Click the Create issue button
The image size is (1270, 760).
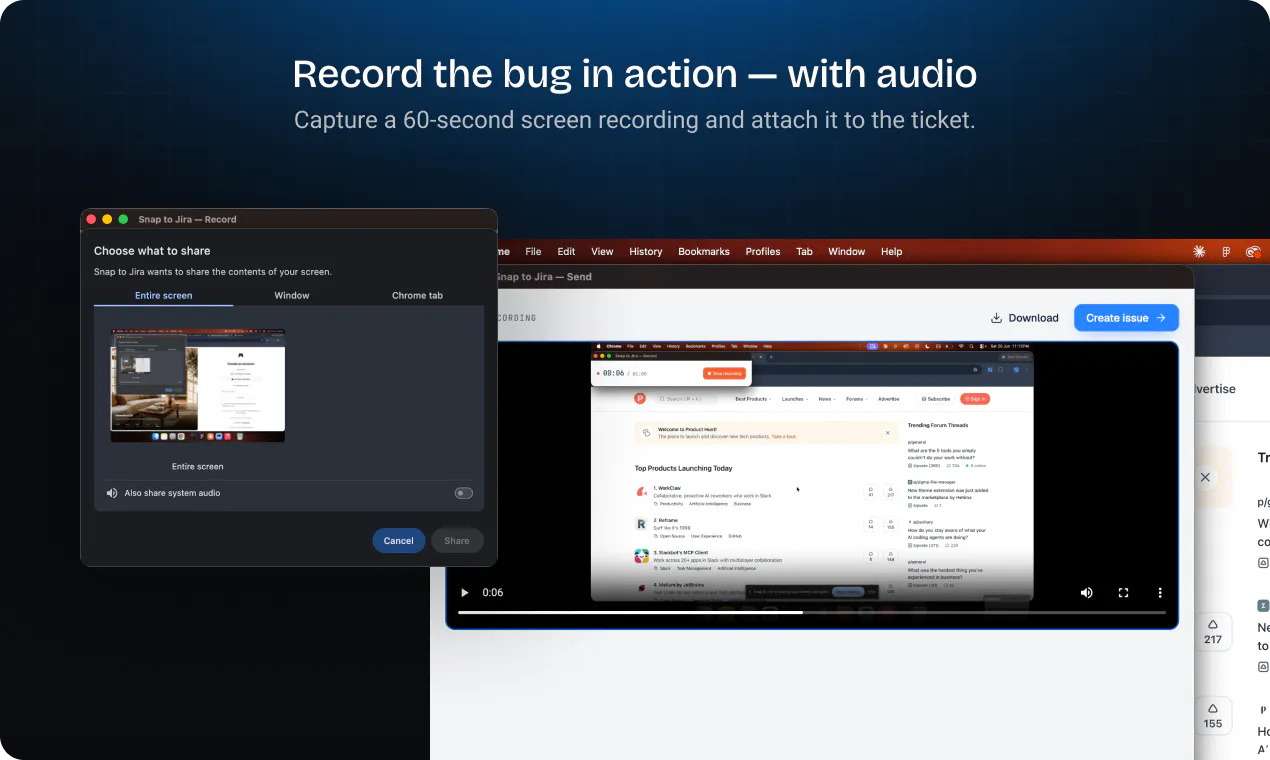coord(1126,318)
